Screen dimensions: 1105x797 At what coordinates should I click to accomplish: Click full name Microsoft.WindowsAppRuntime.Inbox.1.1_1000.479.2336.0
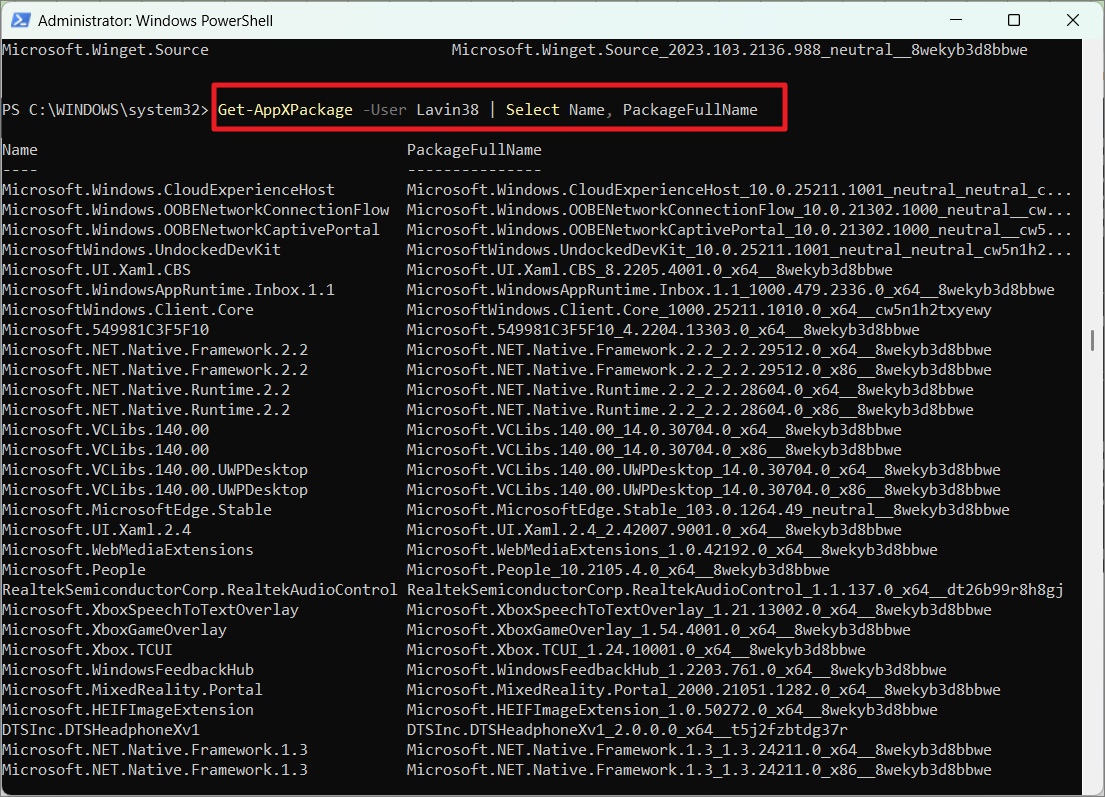pos(731,290)
